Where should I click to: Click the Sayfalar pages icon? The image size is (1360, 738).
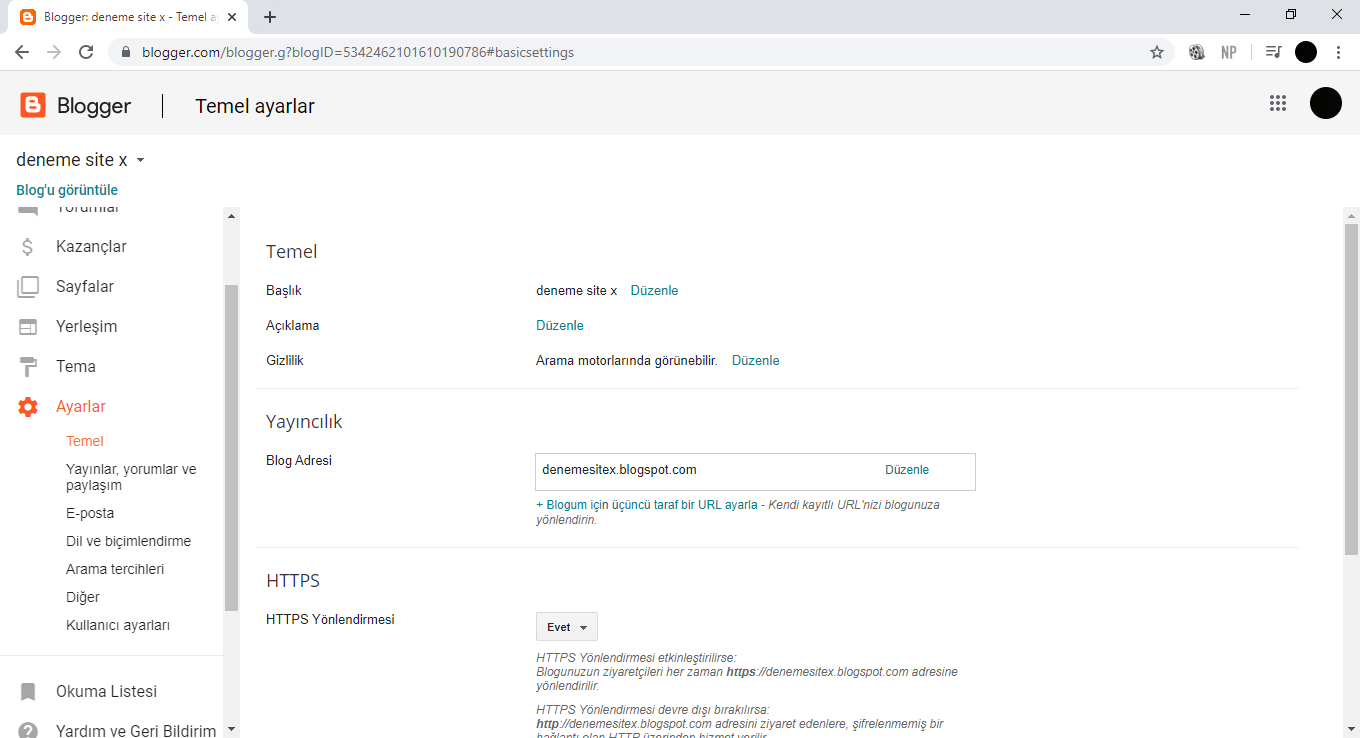tap(28, 287)
